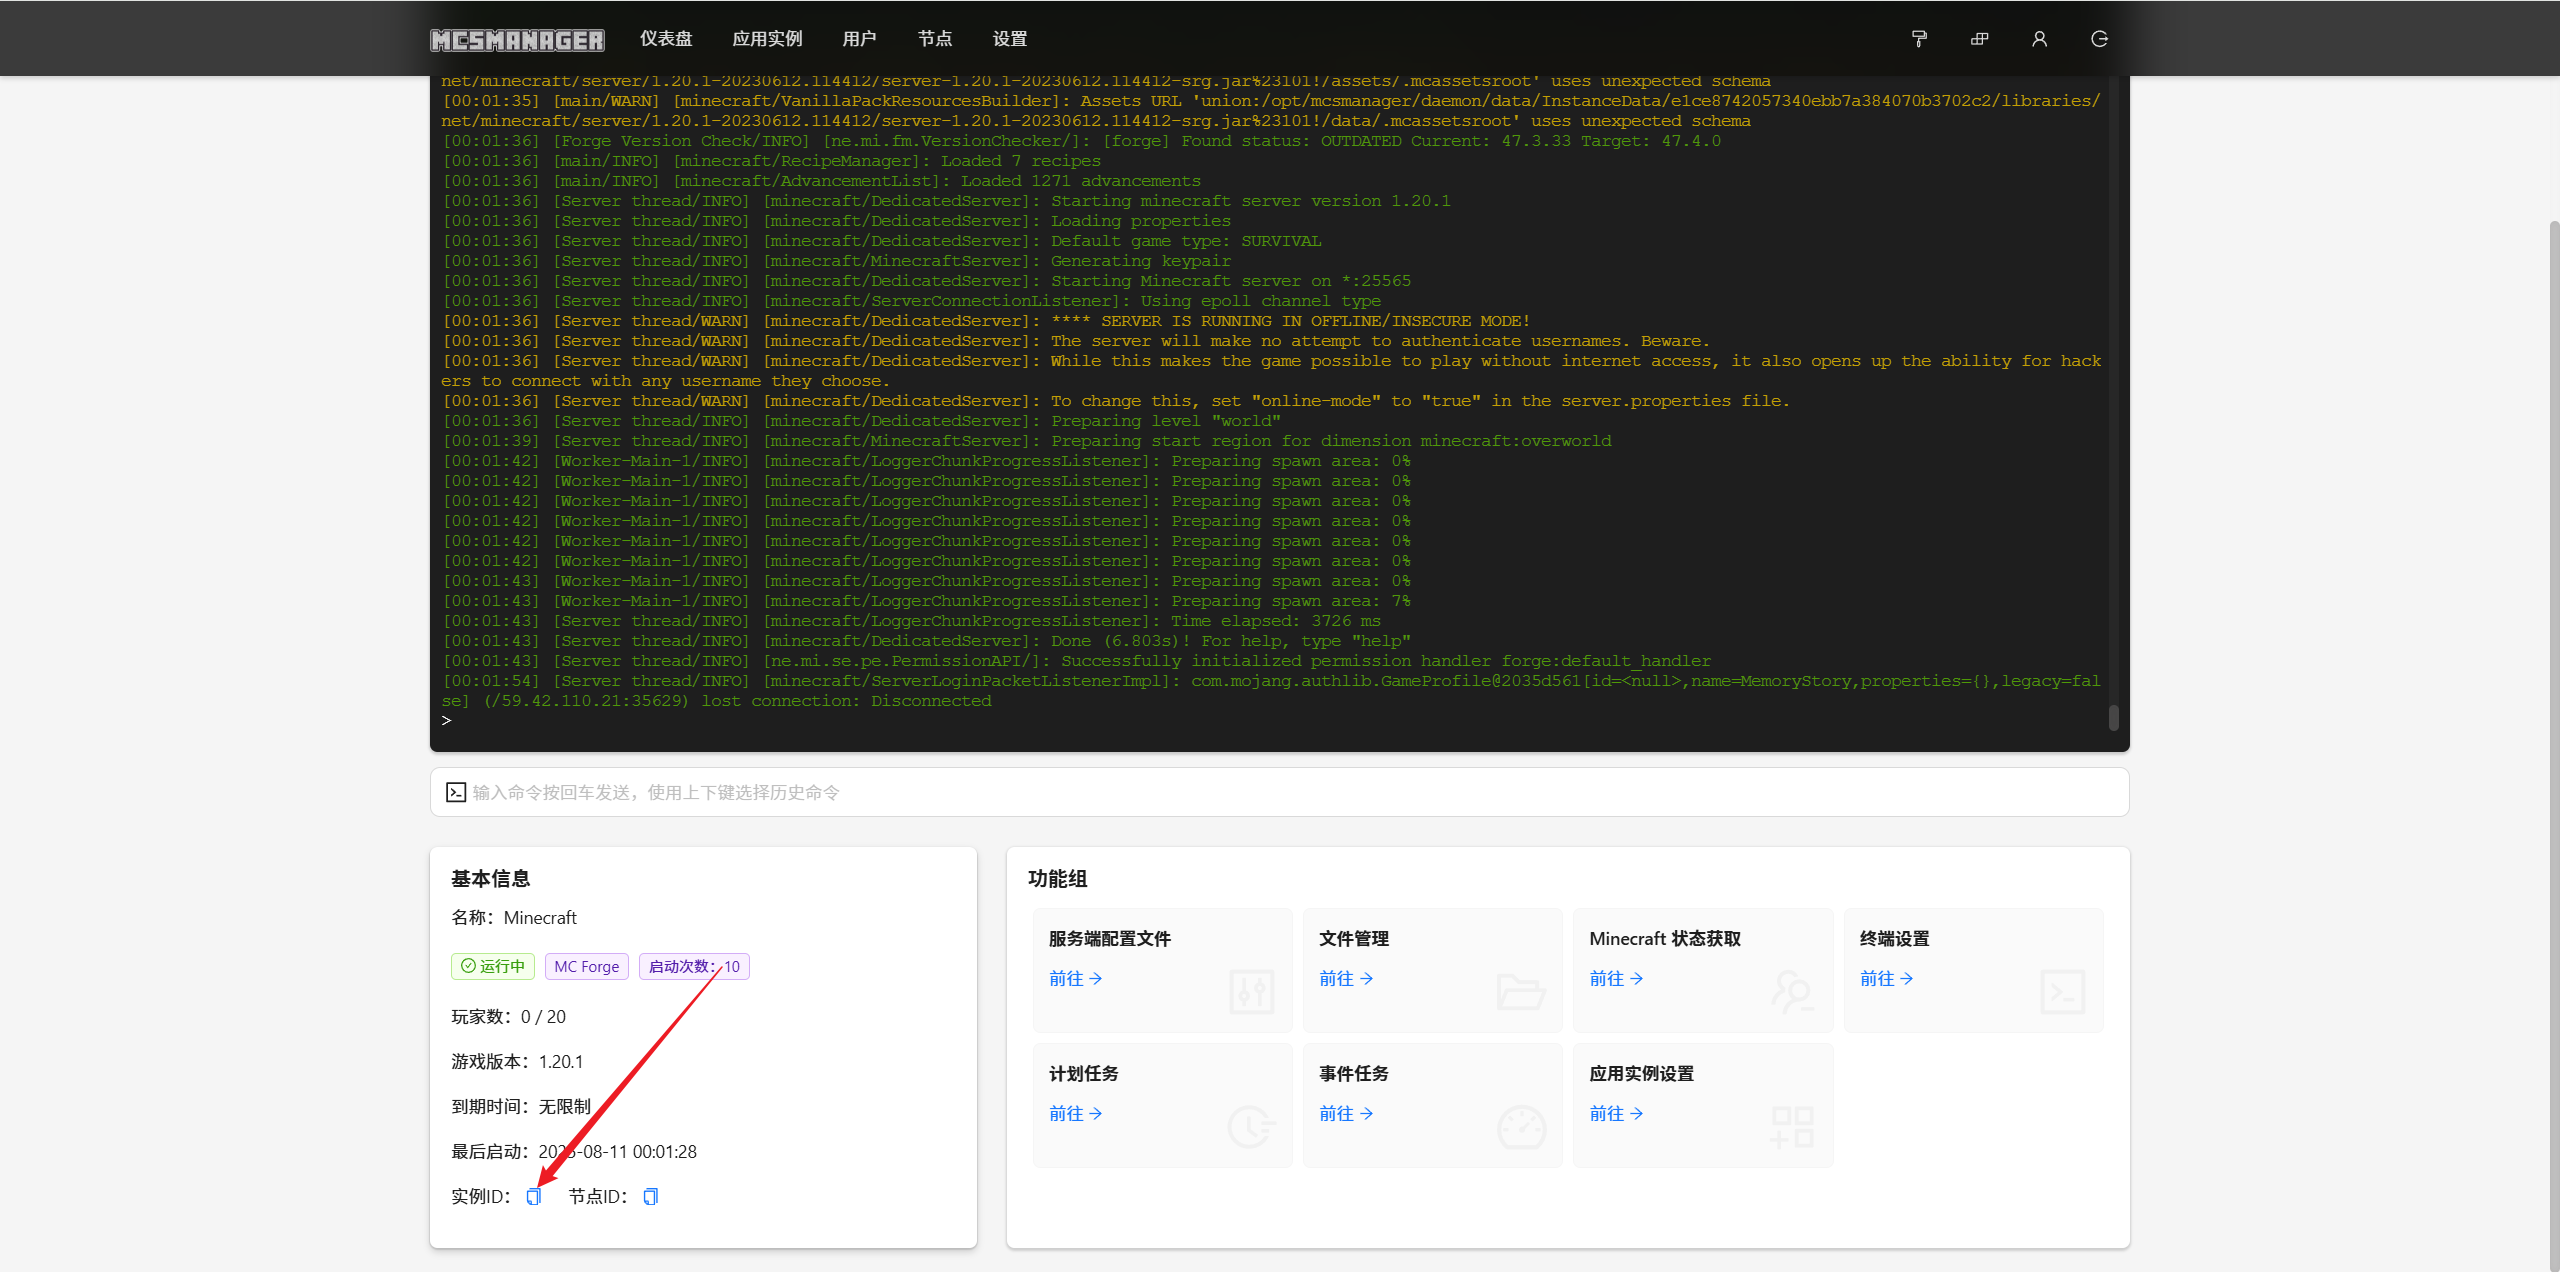Click the 基本信息 heading

tap(490, 878)
